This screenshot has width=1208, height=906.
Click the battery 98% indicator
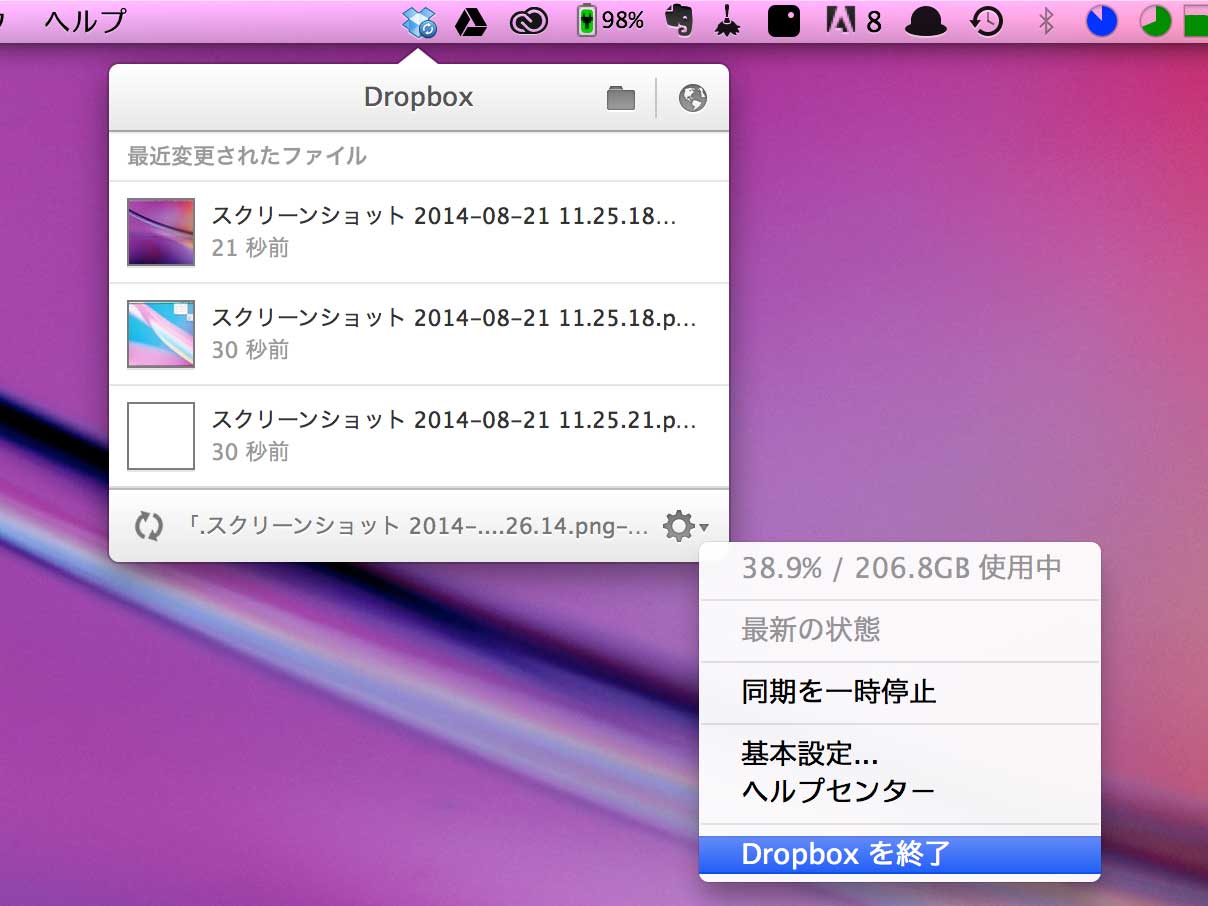611,20
